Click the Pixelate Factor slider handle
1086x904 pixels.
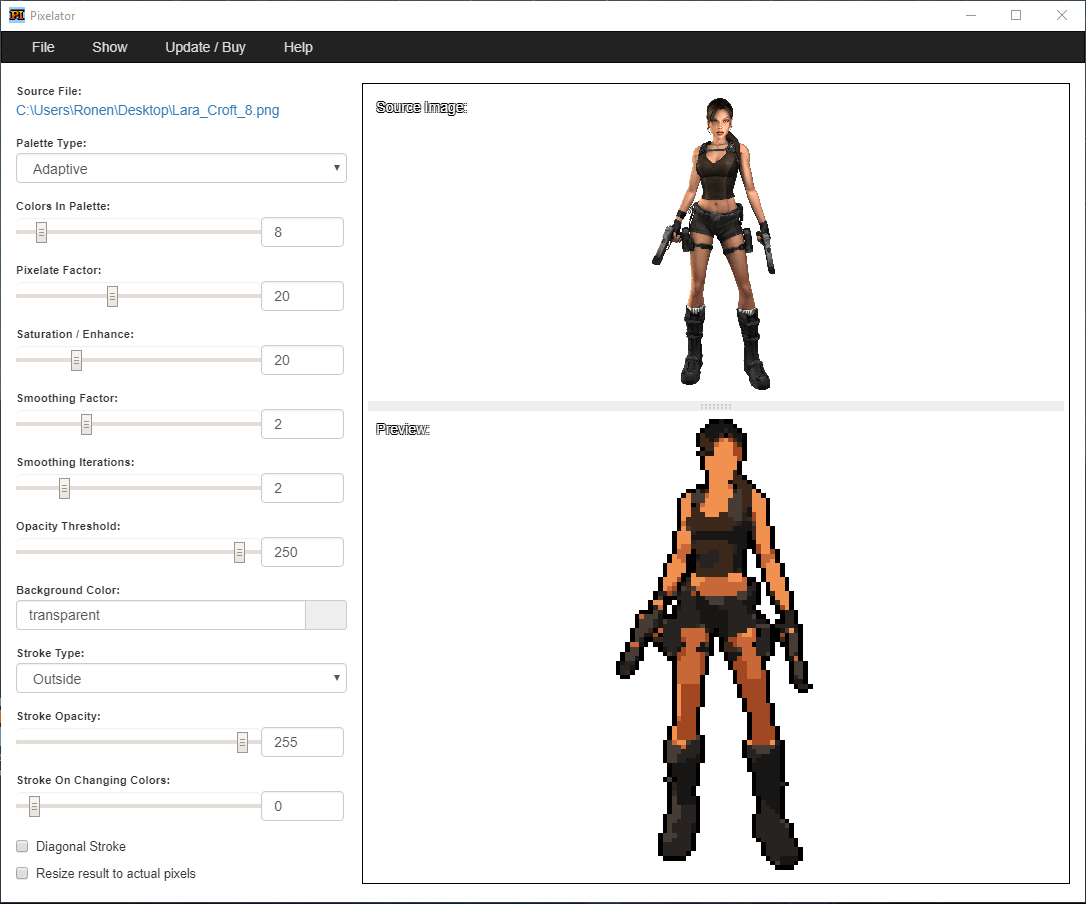pos(113,296)
